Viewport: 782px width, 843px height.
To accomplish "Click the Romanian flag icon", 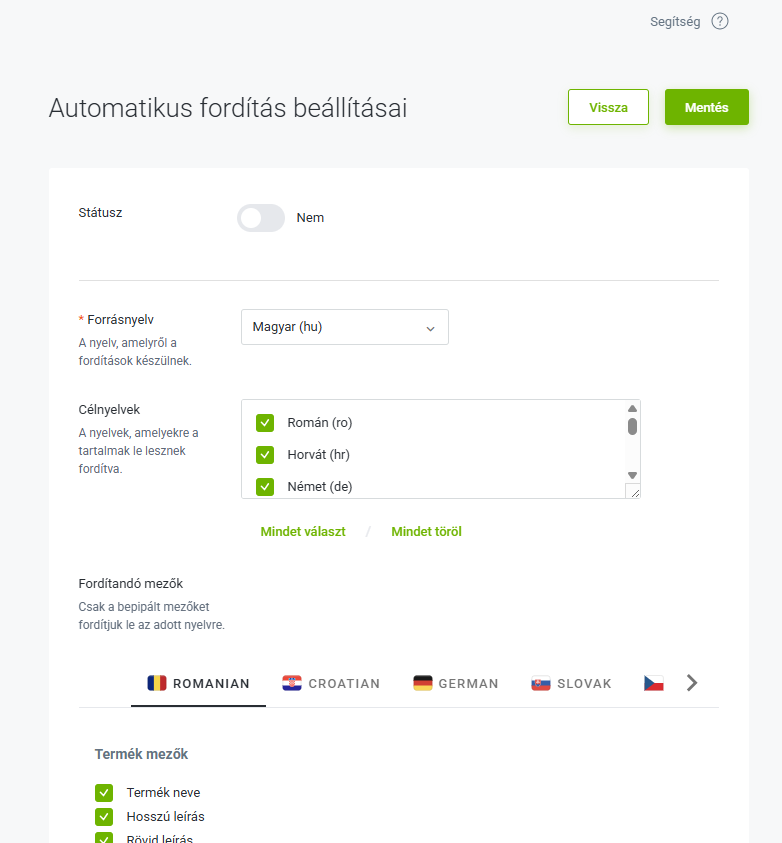I will pos(157,683).
